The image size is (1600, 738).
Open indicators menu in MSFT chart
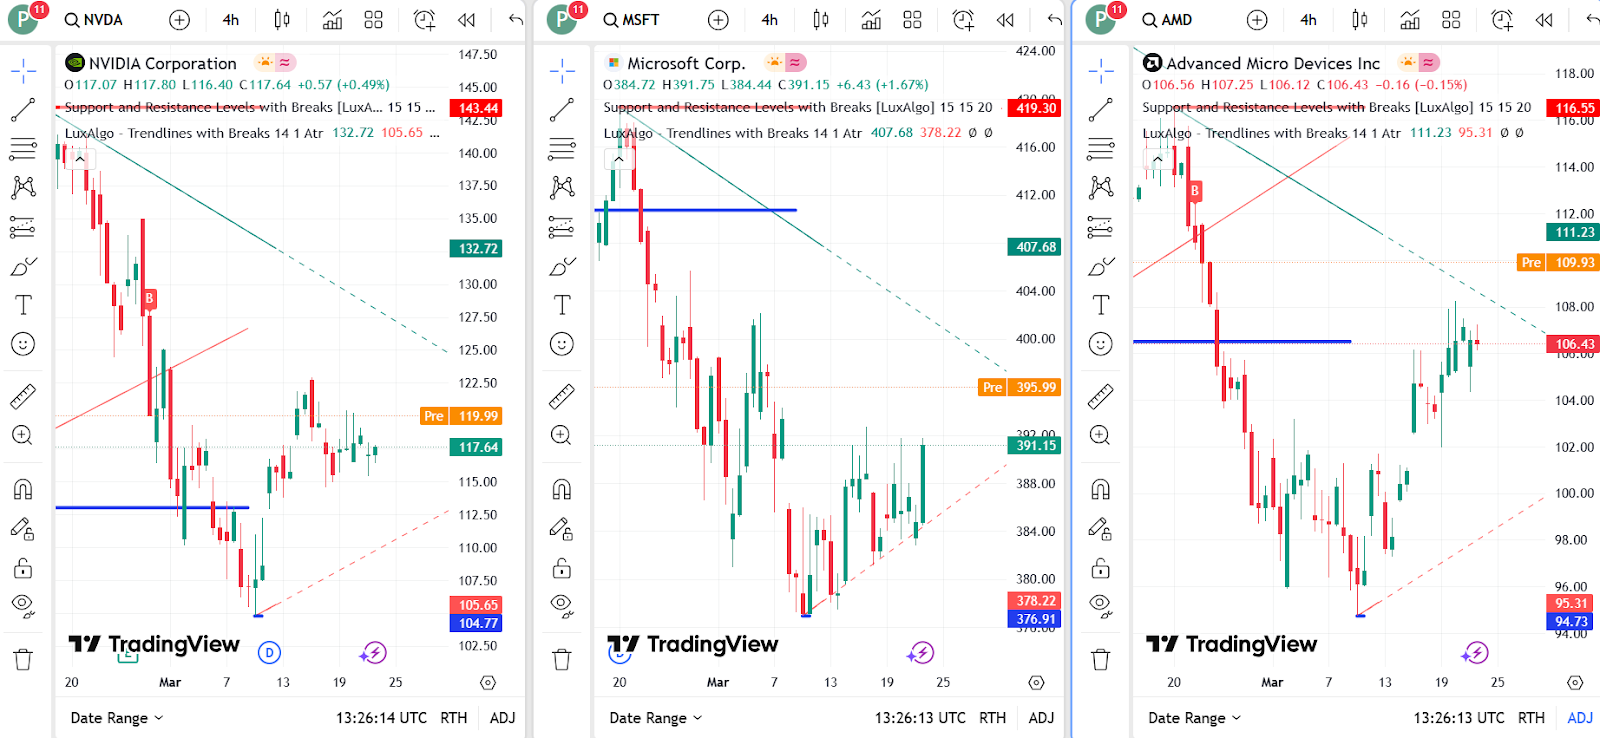(871, 20)
